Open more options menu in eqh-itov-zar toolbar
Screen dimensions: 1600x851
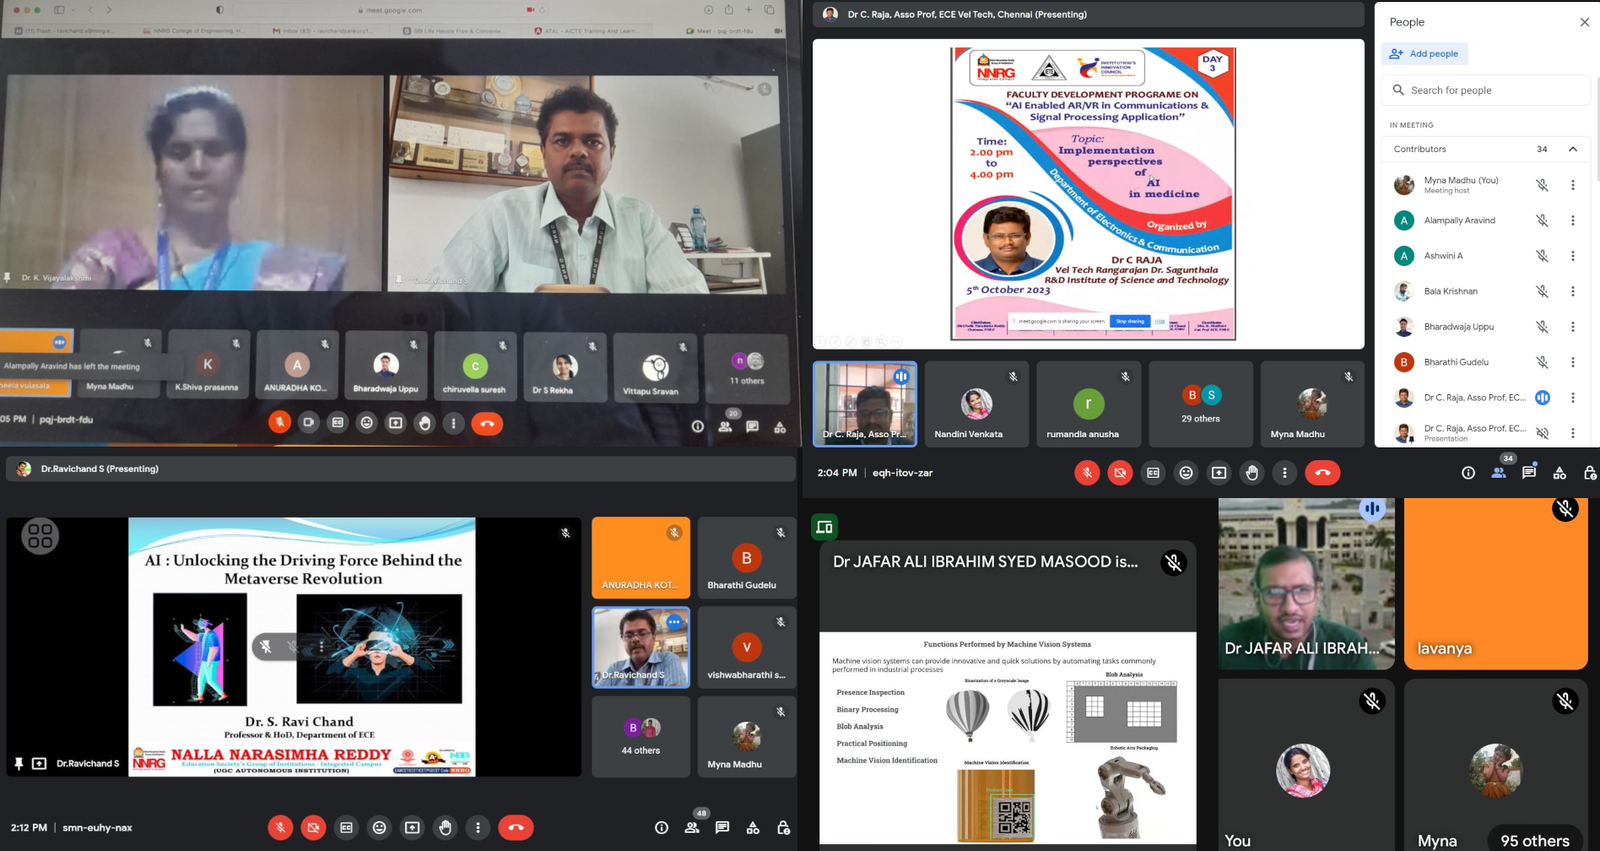pos(1285,473)
